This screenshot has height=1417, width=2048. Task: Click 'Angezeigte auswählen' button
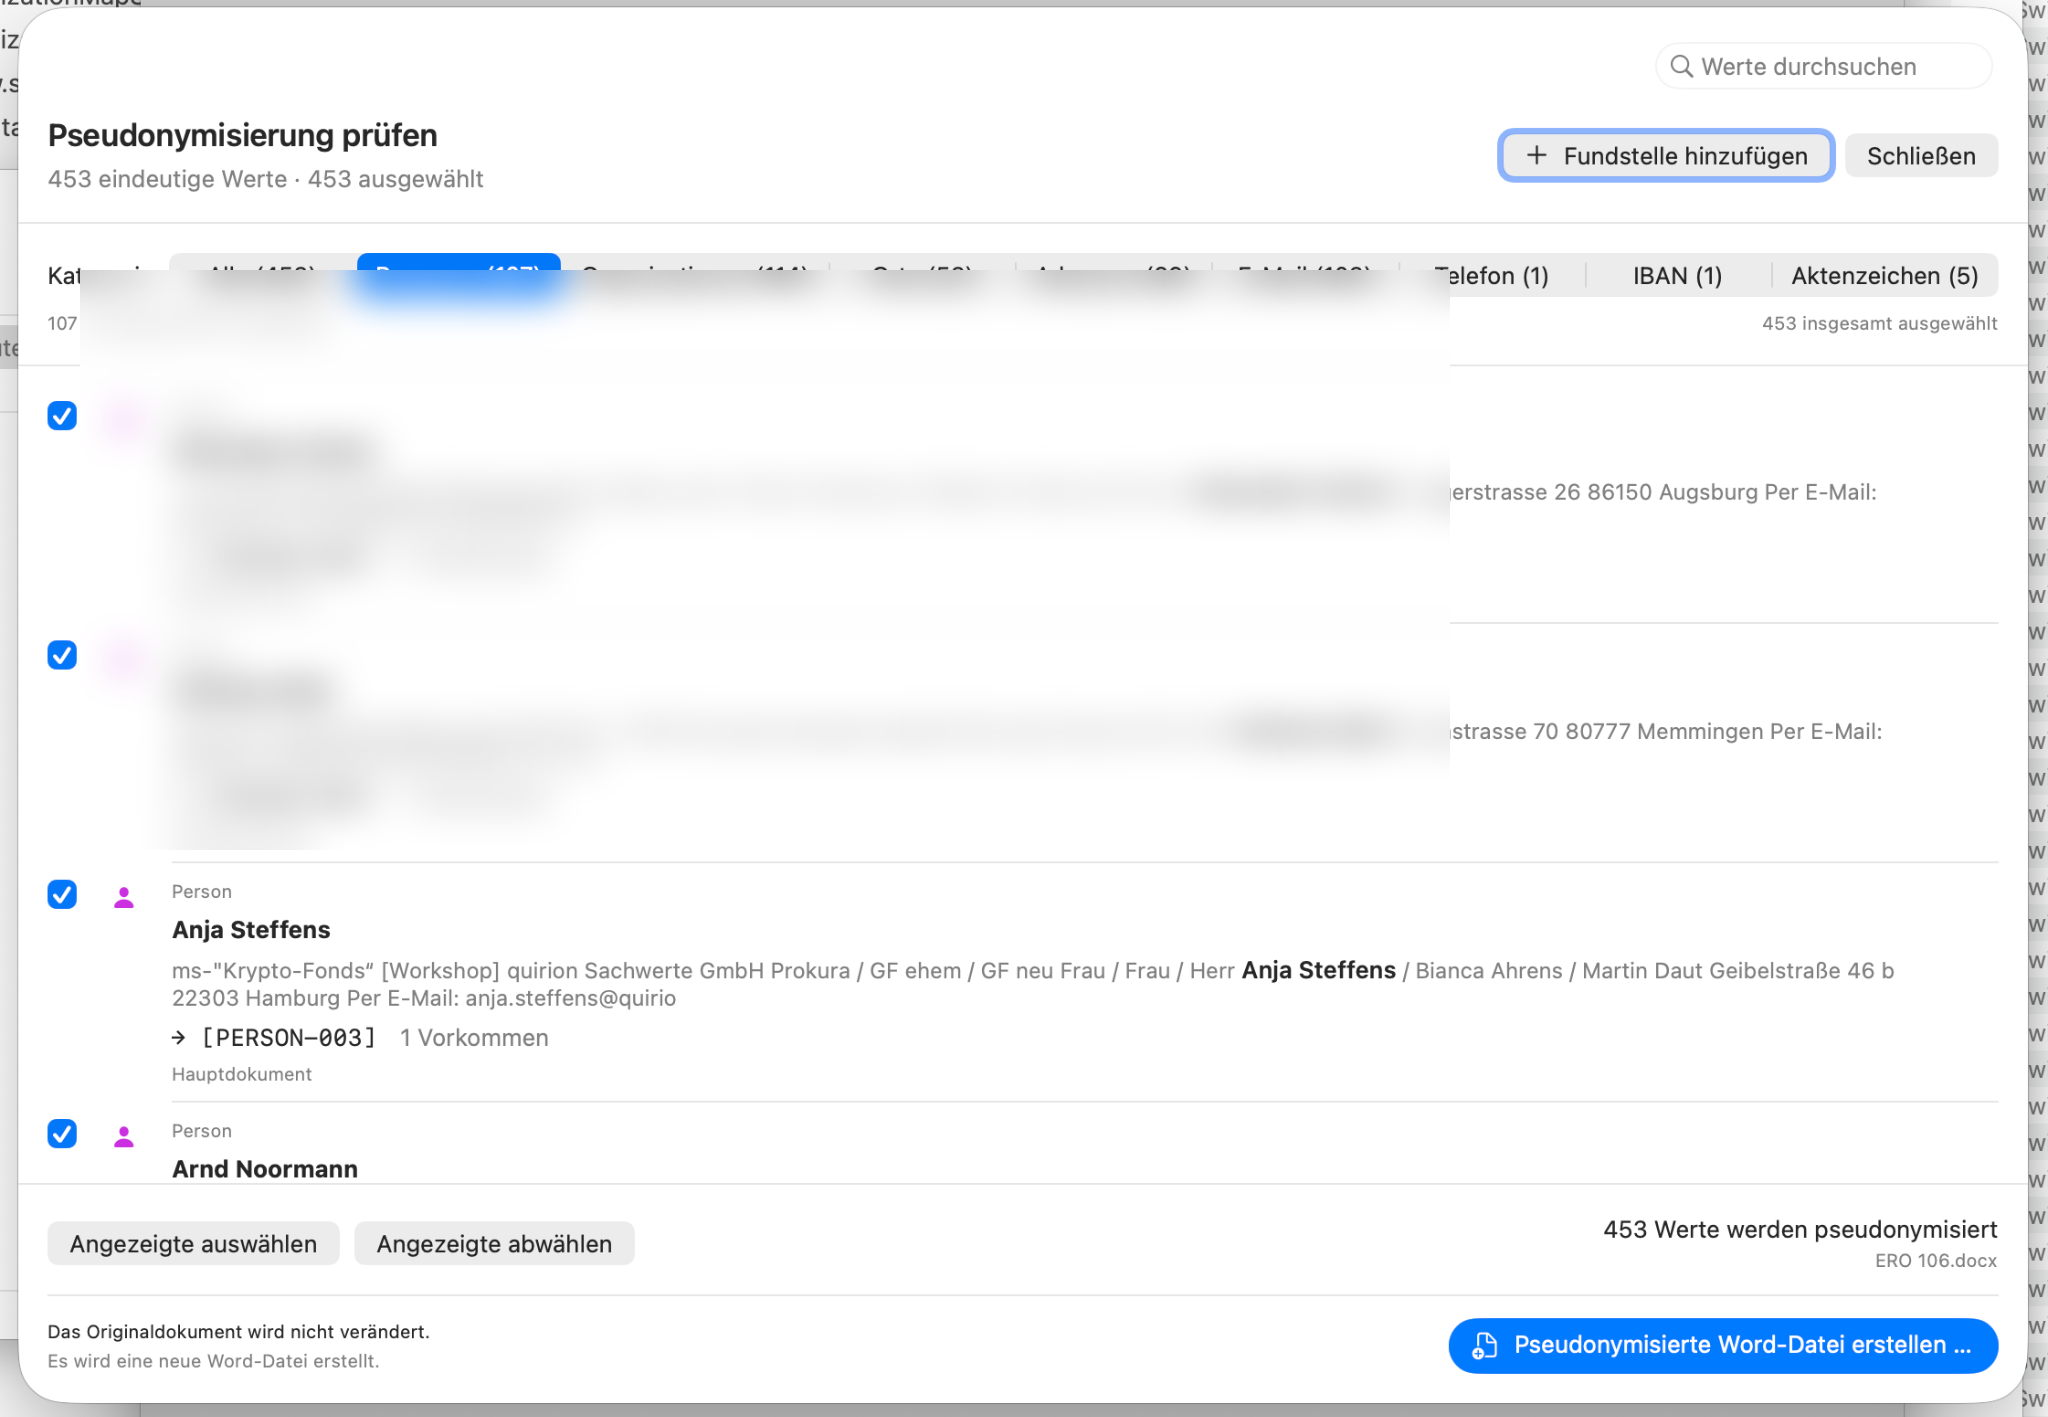[193, 1243]
